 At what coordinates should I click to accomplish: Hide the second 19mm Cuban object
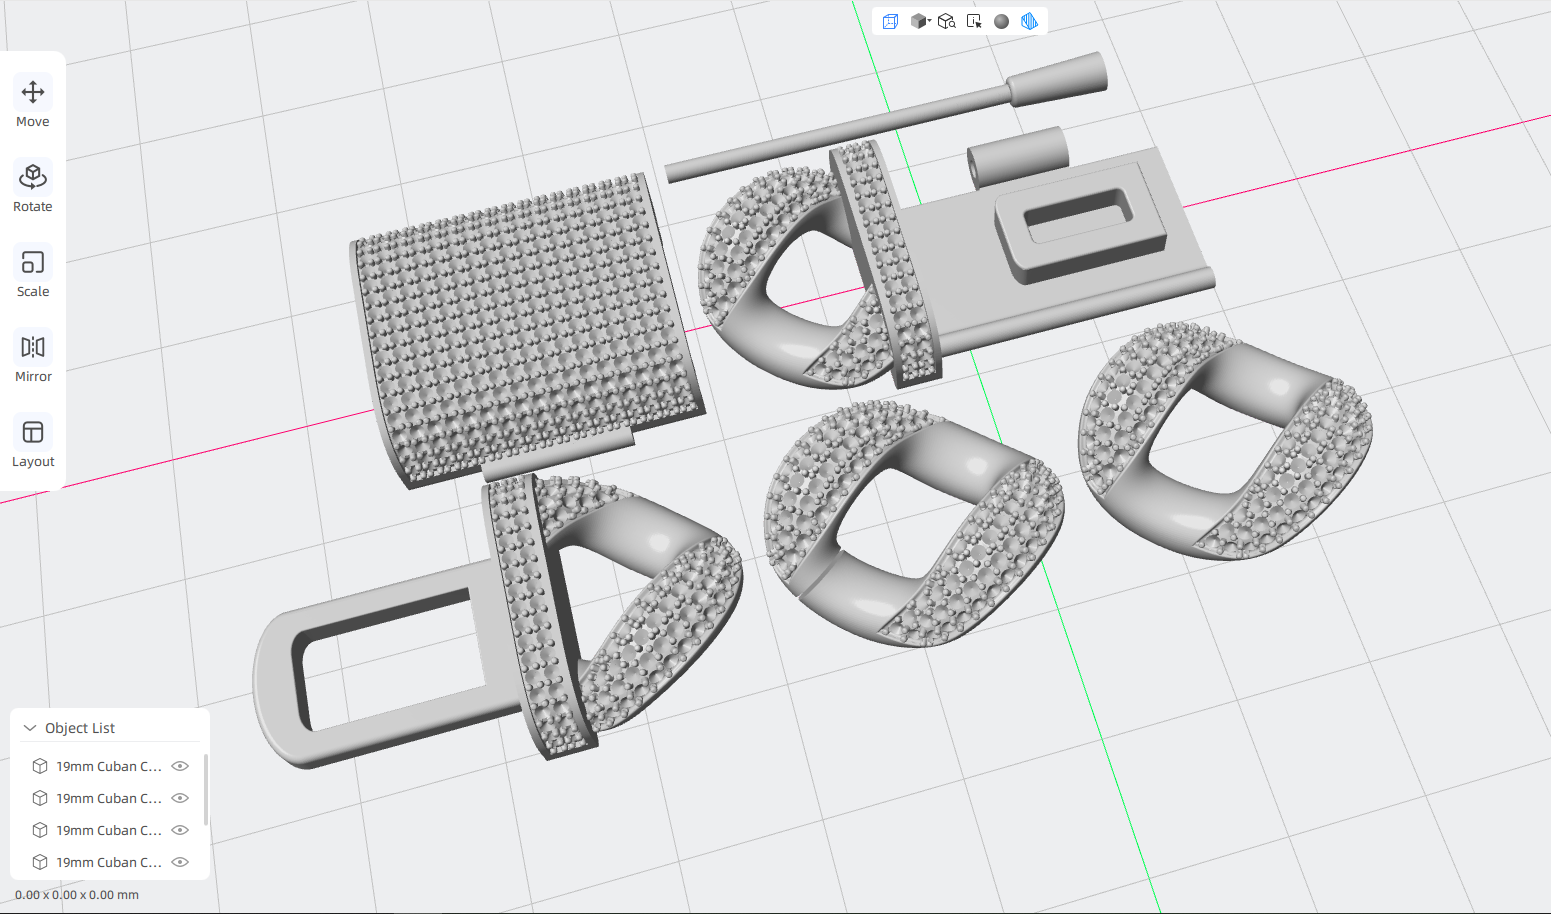180,798
